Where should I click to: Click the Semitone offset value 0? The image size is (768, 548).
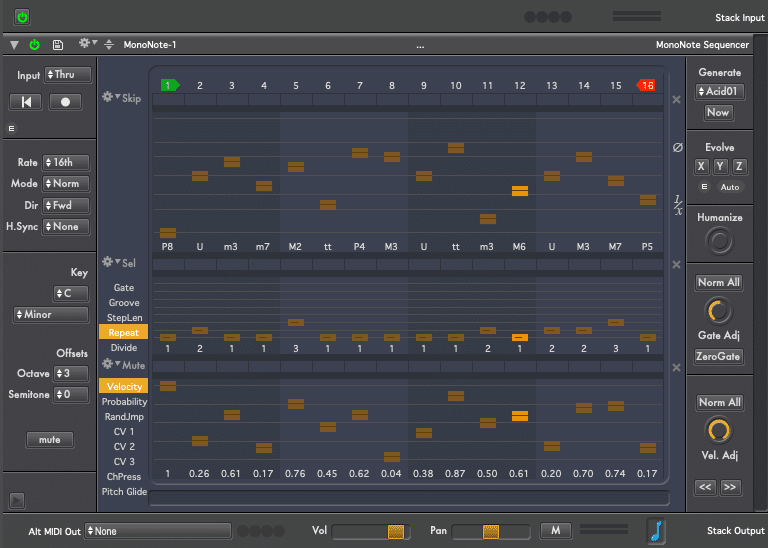(x=71, y=394)
